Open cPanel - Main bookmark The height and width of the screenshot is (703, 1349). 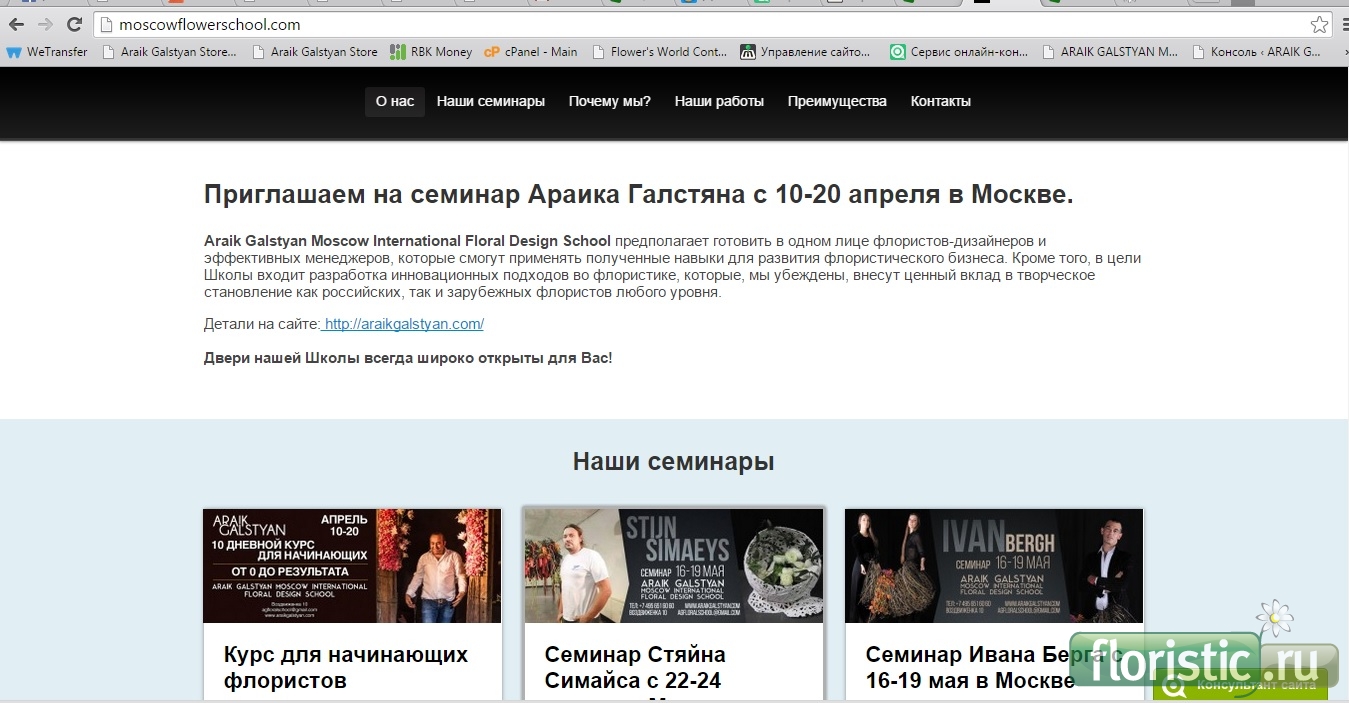click(531, 52)
